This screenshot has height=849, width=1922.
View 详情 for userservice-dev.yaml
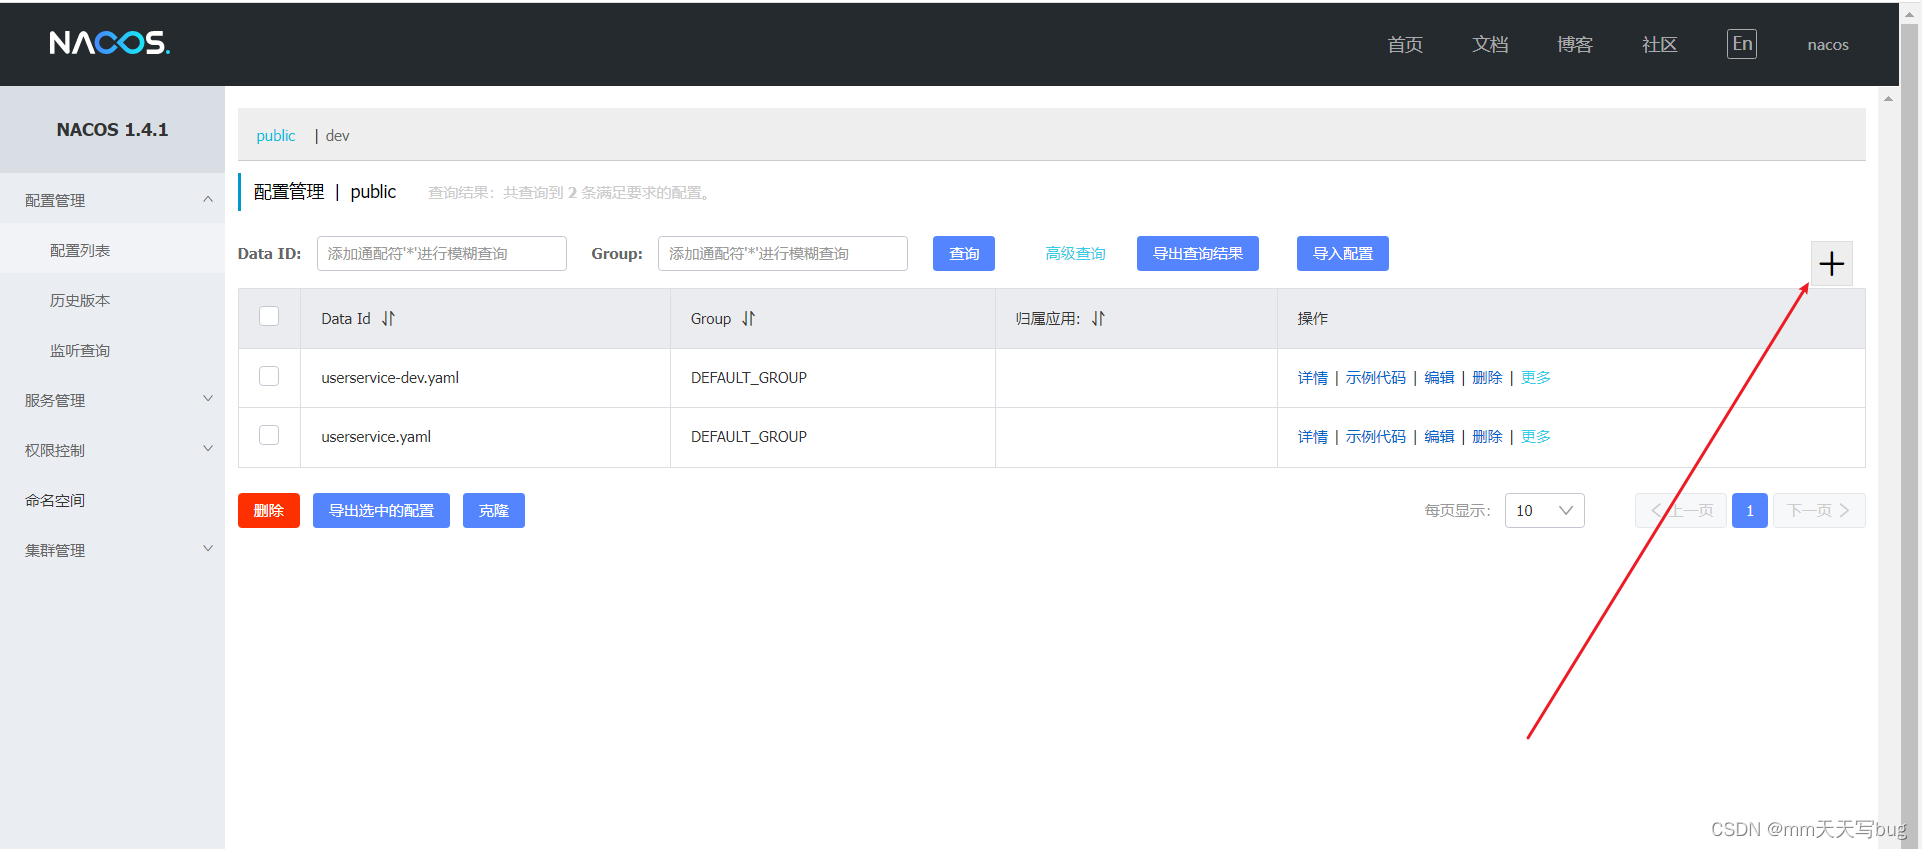[1313, 377]
